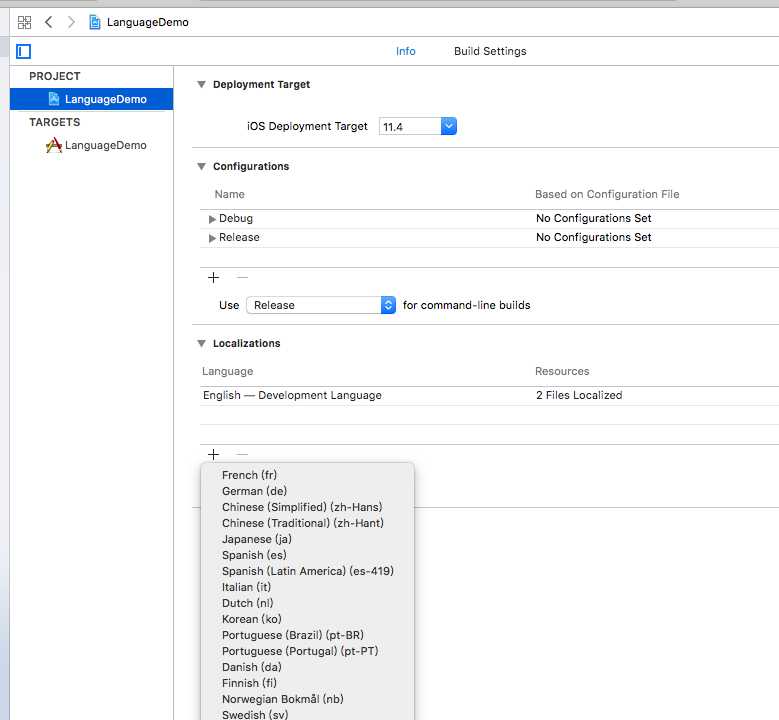The width and height of the screenshot is (779, 720).
Task: Remove configuration with the minus button
Action: point(242,277)
